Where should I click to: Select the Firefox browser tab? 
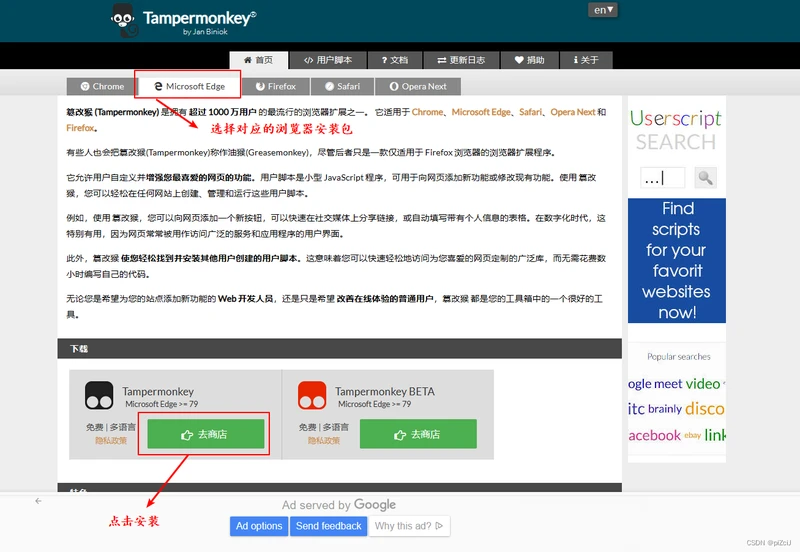pyautogui.click(x=276, y=86)
